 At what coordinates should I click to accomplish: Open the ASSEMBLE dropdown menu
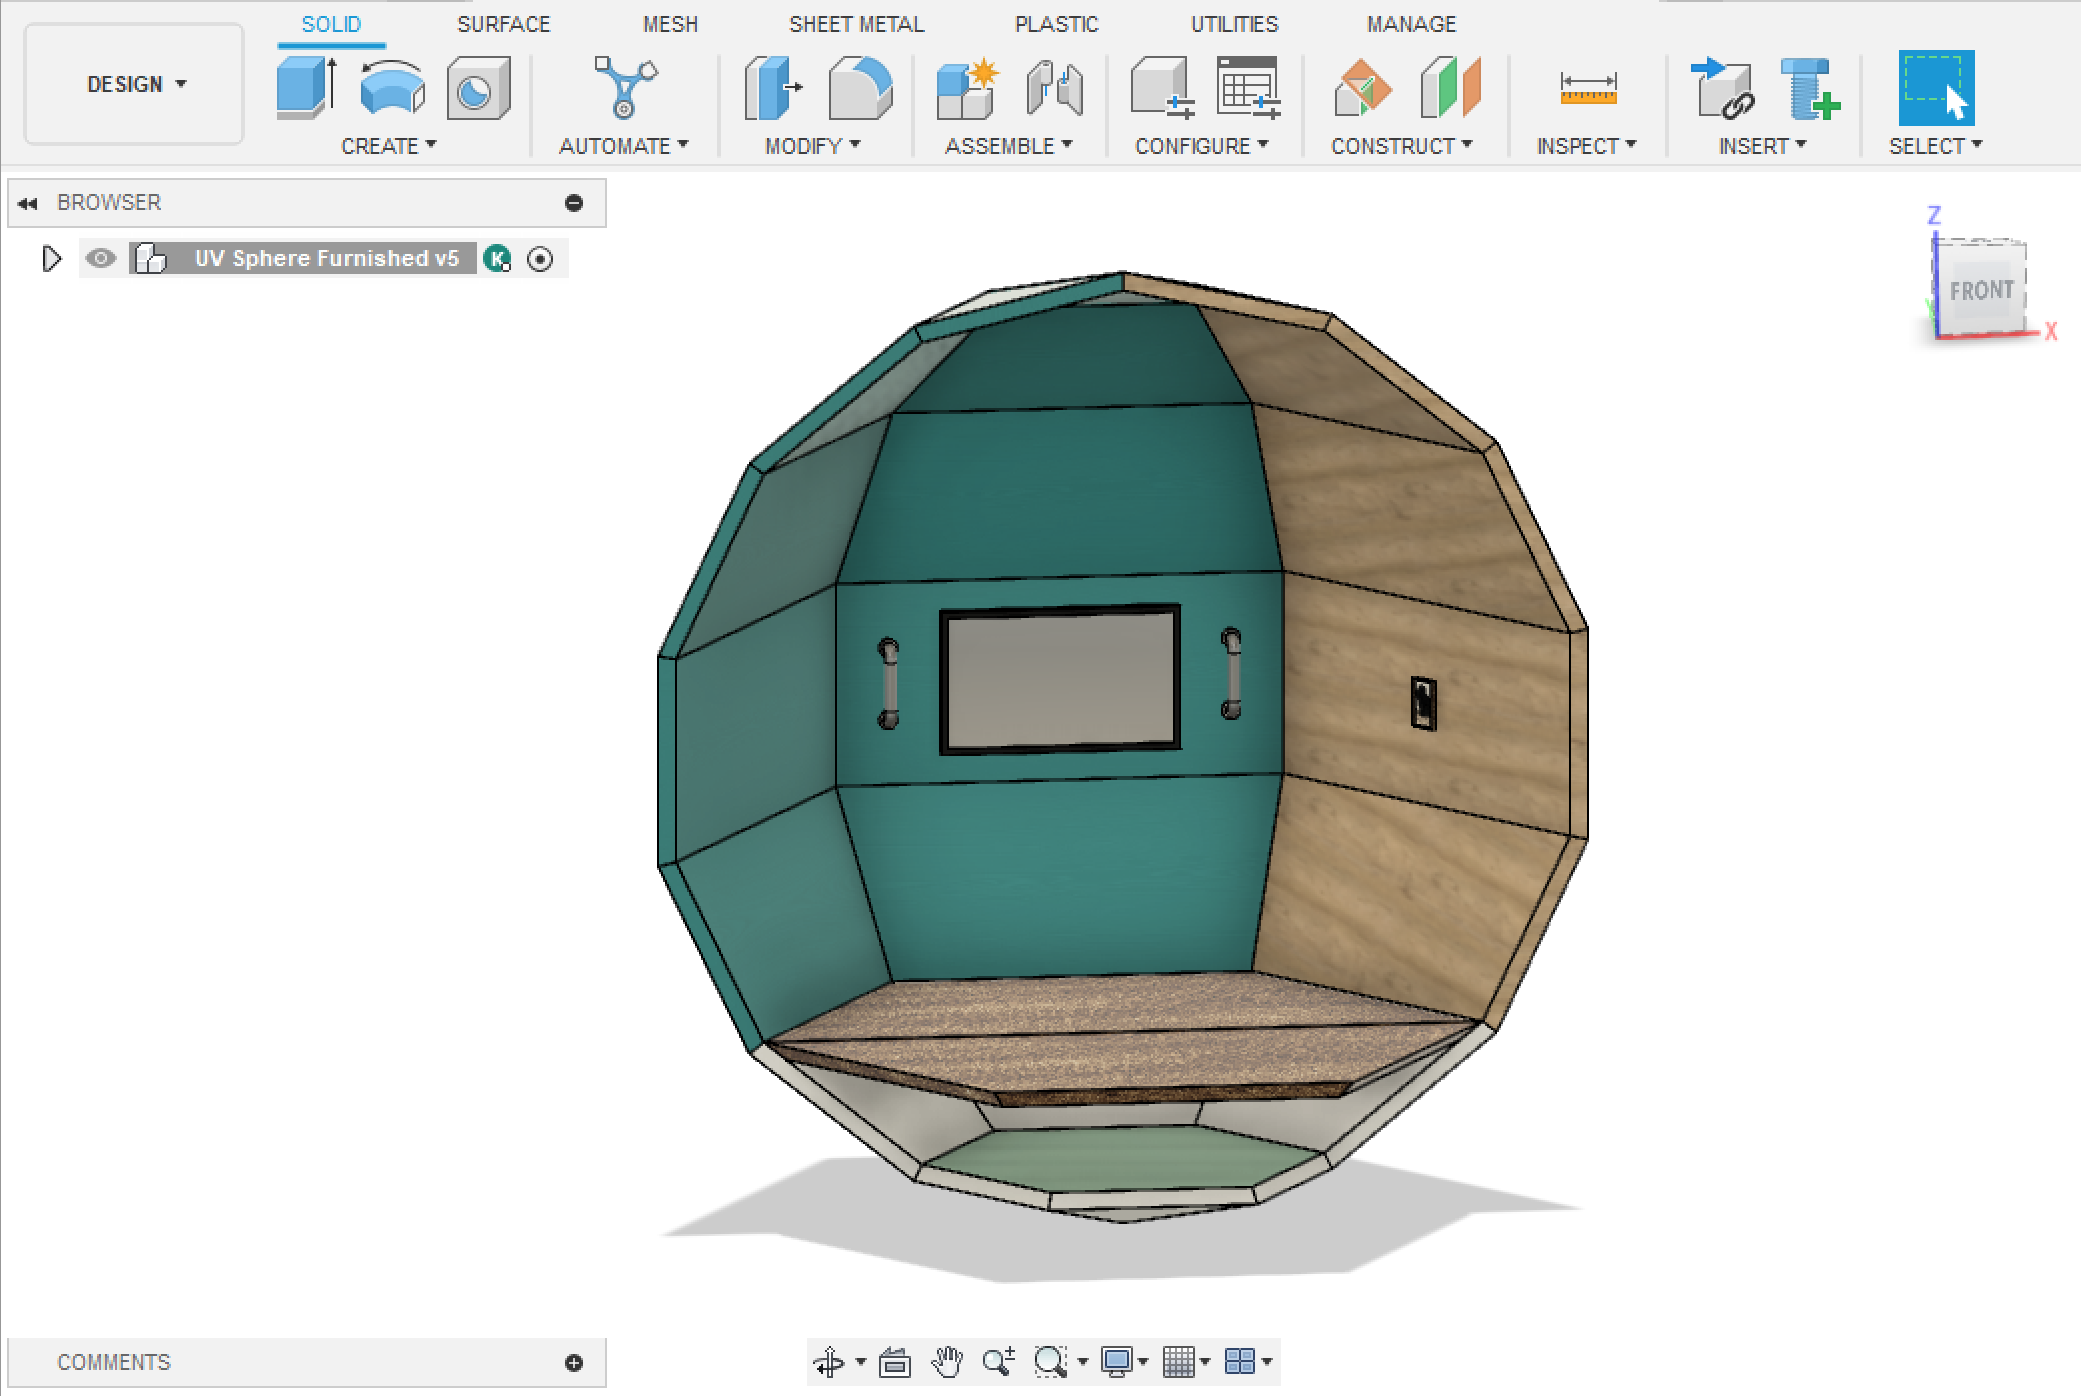1009,146
